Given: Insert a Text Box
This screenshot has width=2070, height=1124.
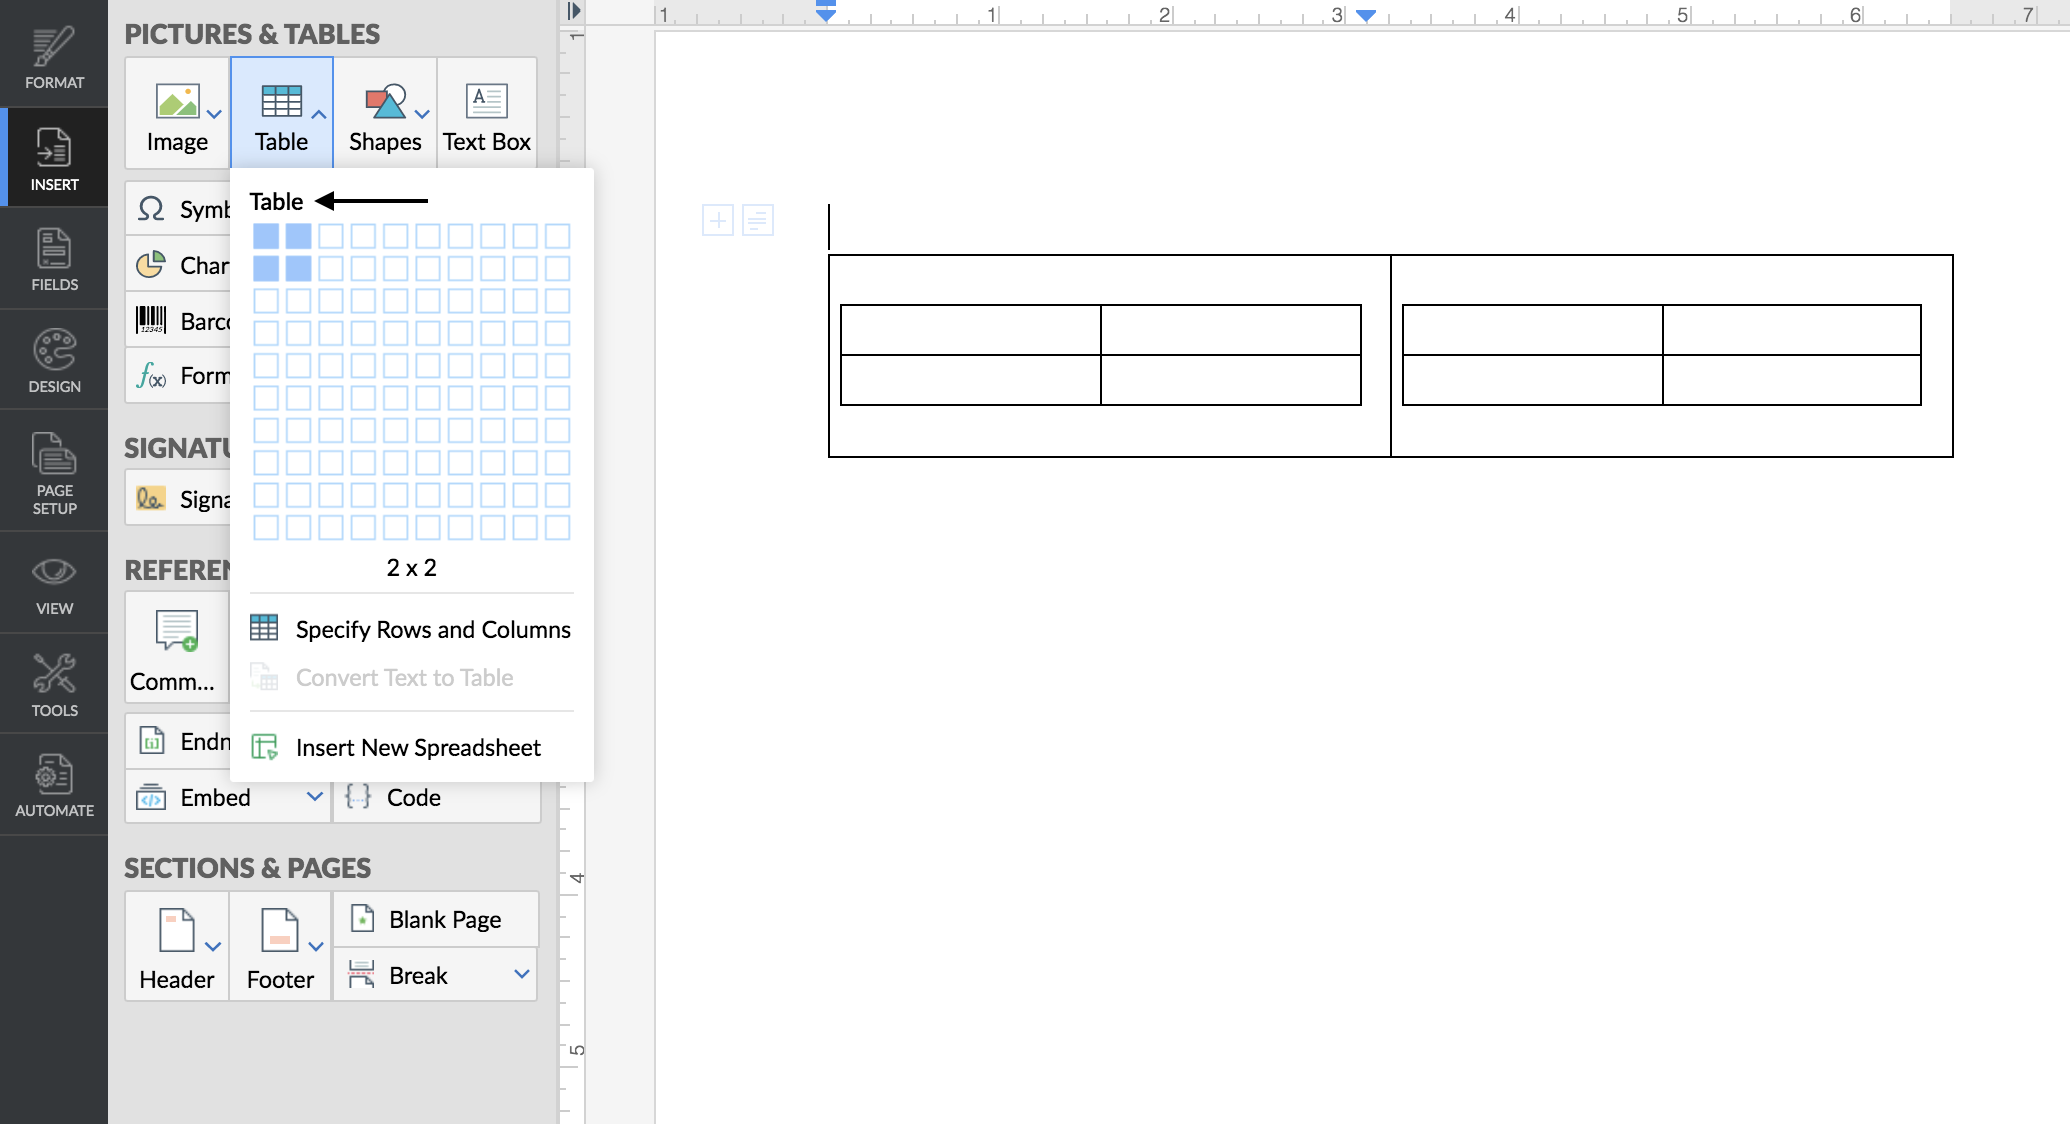Looking at the screenshot, I should 487,114.
